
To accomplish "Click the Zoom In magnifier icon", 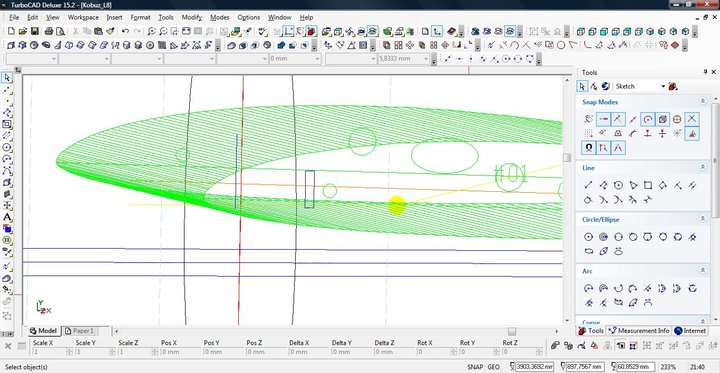I will coord(151,31).
